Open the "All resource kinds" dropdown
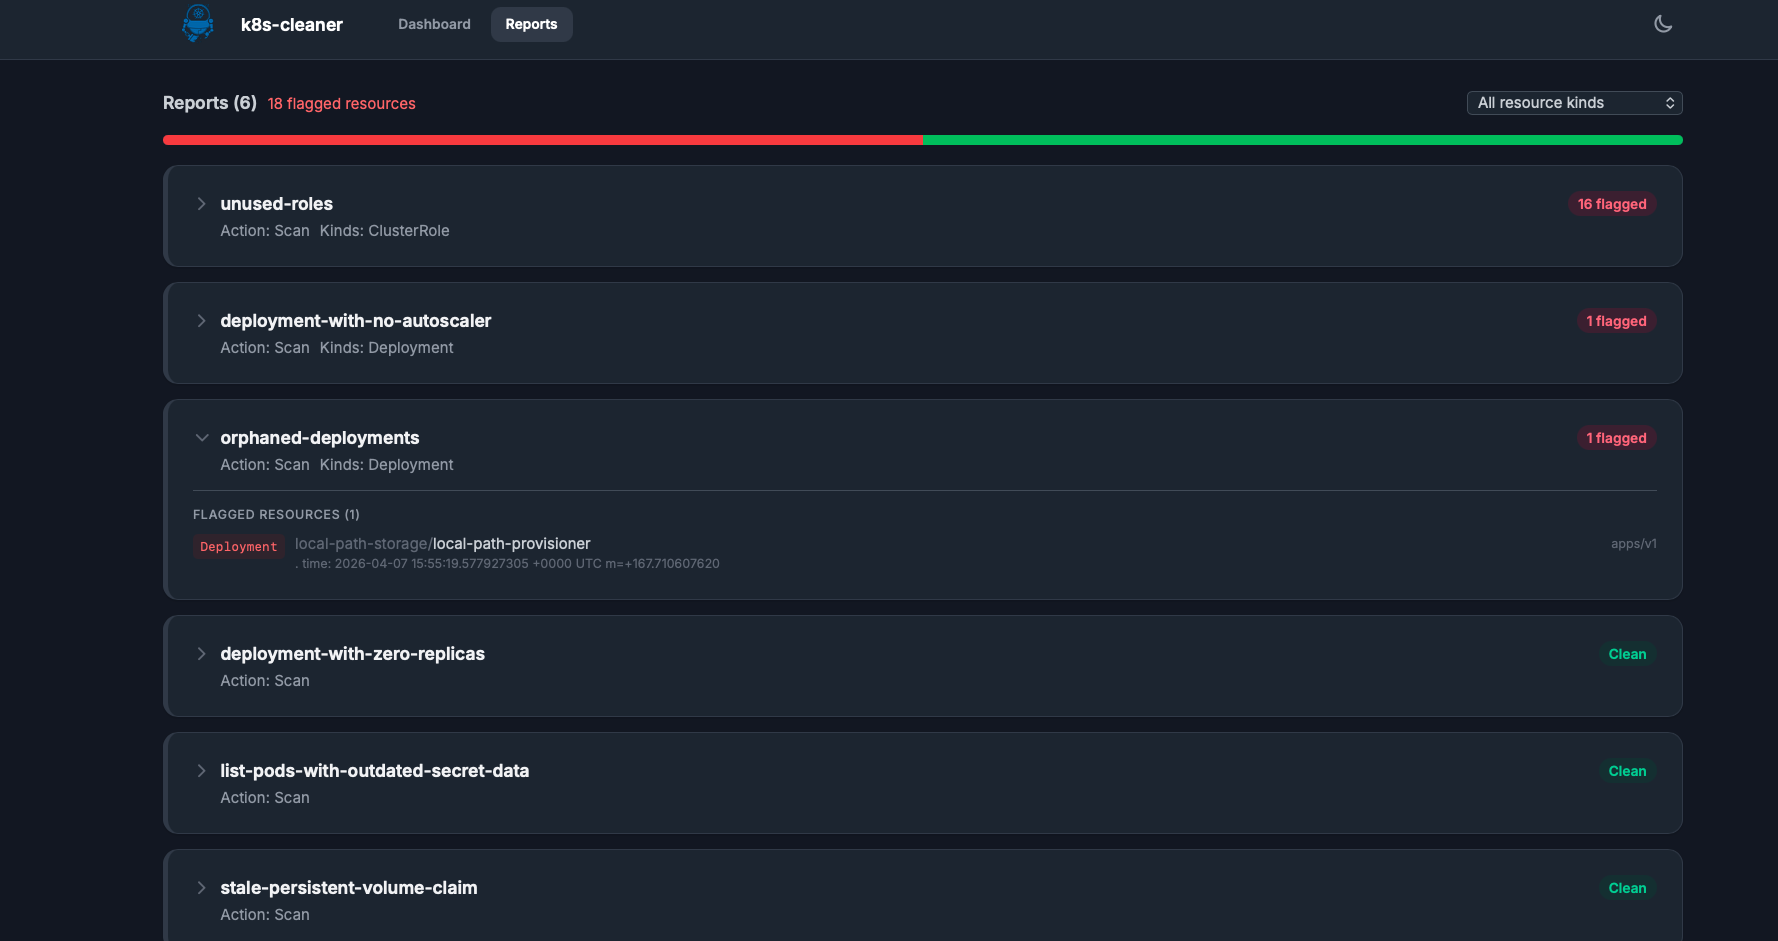This screenshot has width=1778, height=941. (1574, 103)
